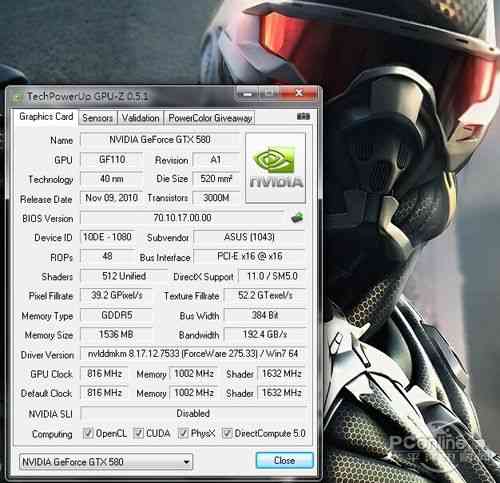500x483 pixels.
Task: Click the camera screenshot icon in GPU-Z
Action: click(x=303, y=116)
